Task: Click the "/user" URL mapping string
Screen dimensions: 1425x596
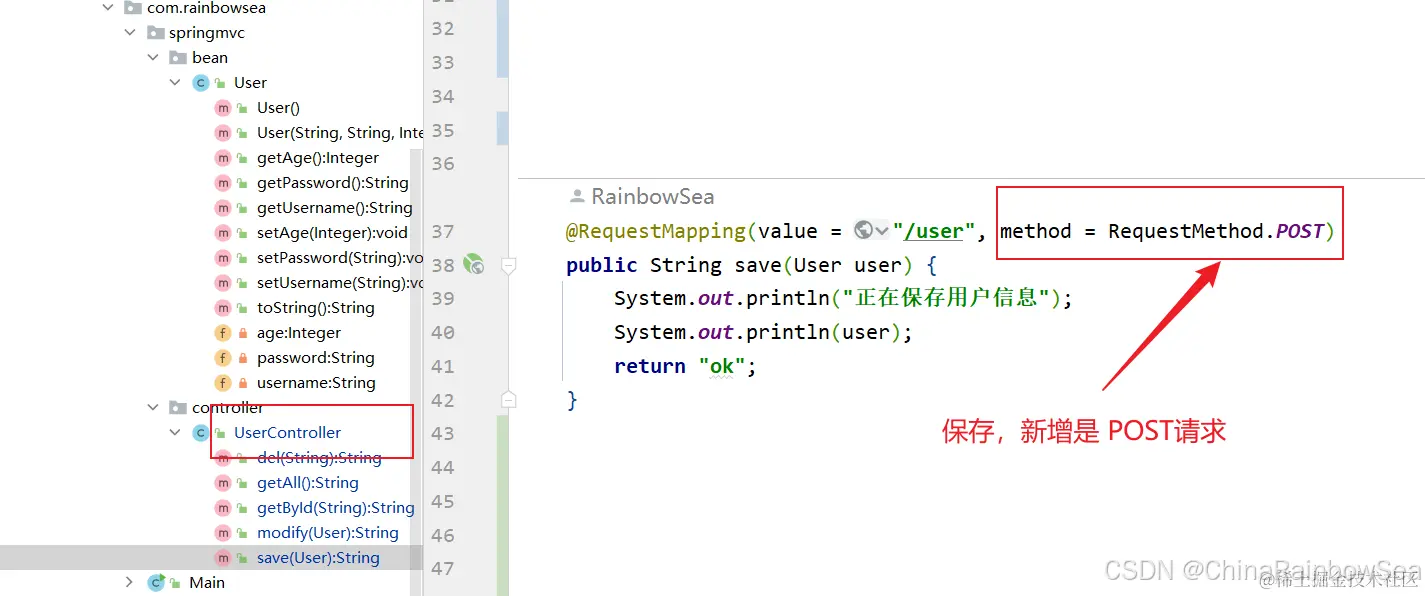Action: pyautogui.click(x=934, y=231)
